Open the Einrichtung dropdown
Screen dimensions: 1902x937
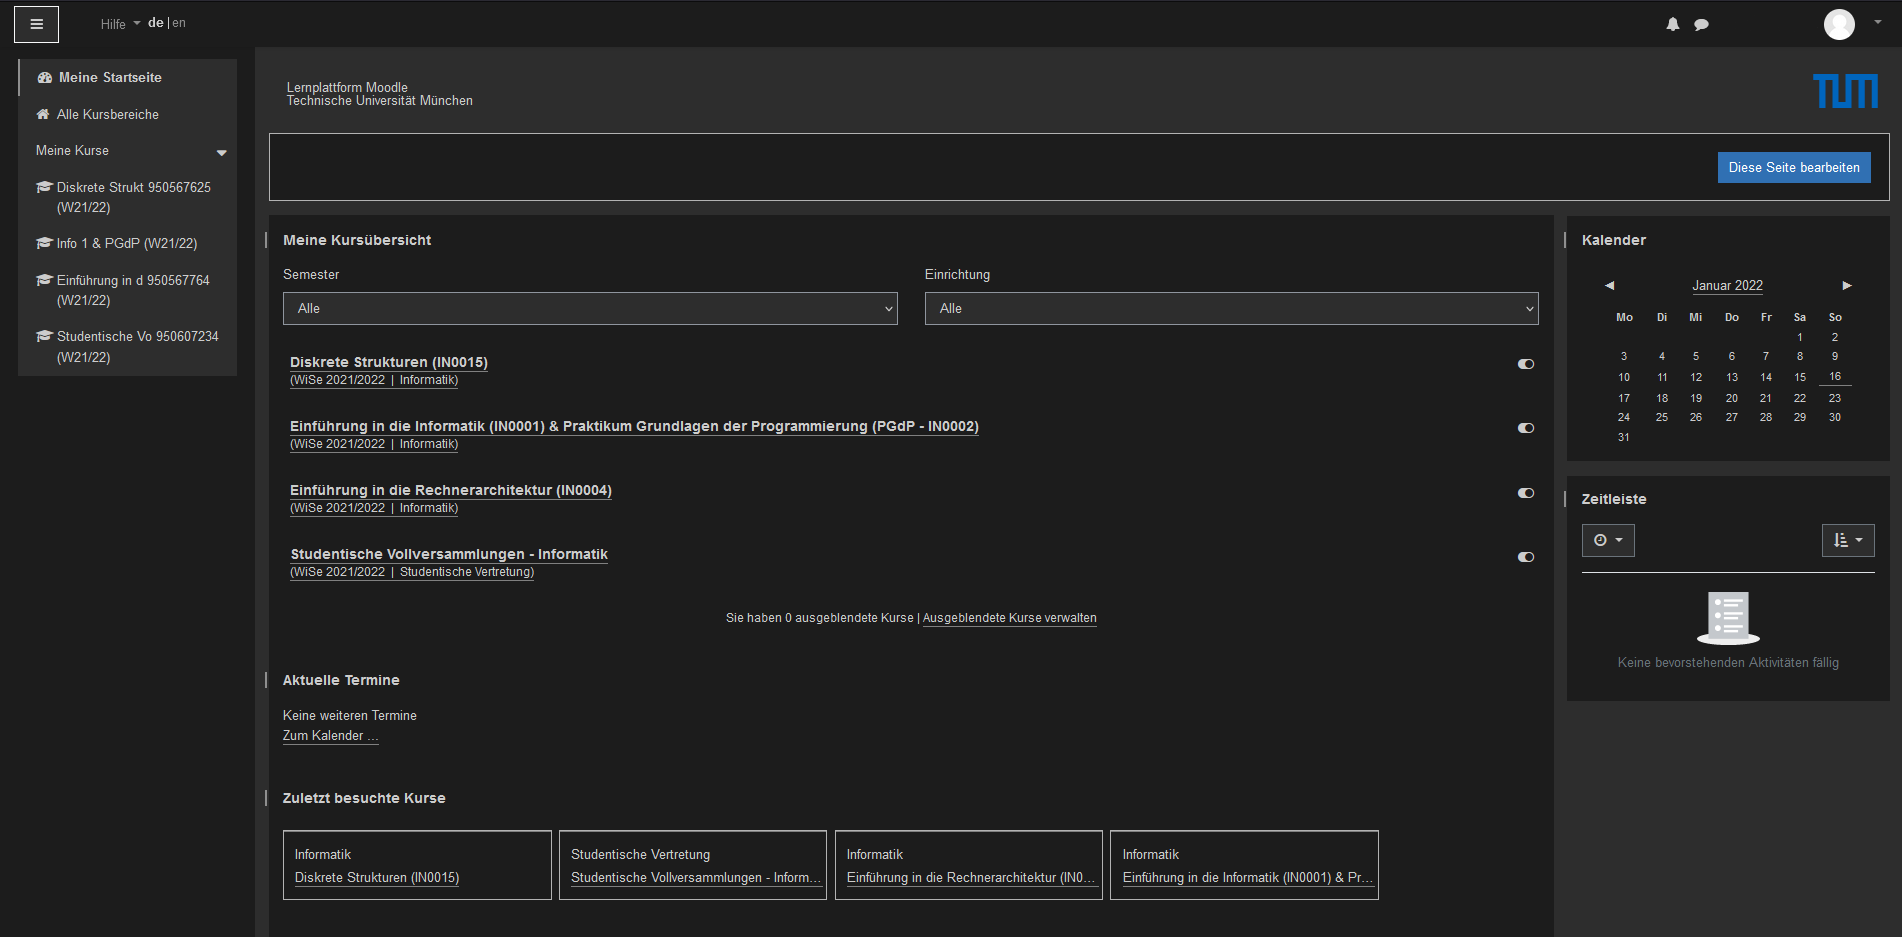click(x=1231, y=308)
